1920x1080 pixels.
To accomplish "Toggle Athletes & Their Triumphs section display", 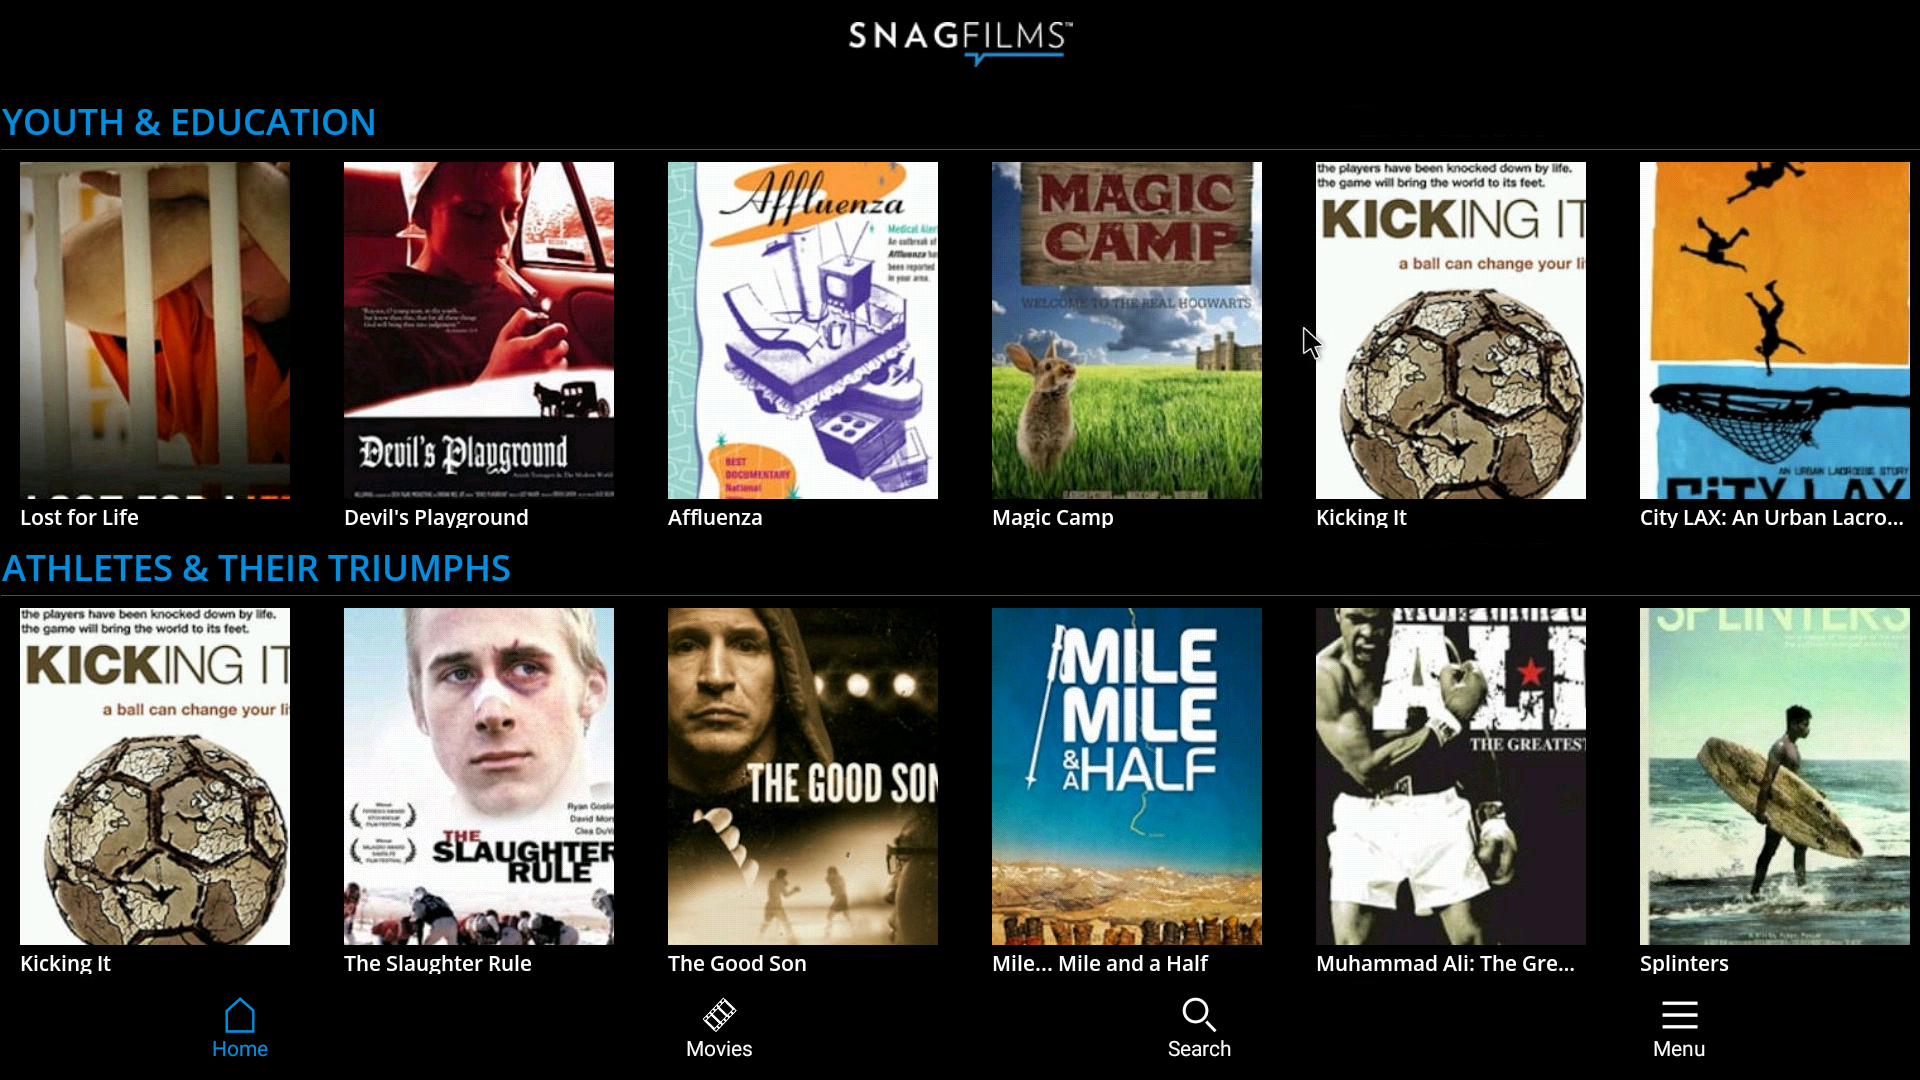I will (x=256, y=567).
